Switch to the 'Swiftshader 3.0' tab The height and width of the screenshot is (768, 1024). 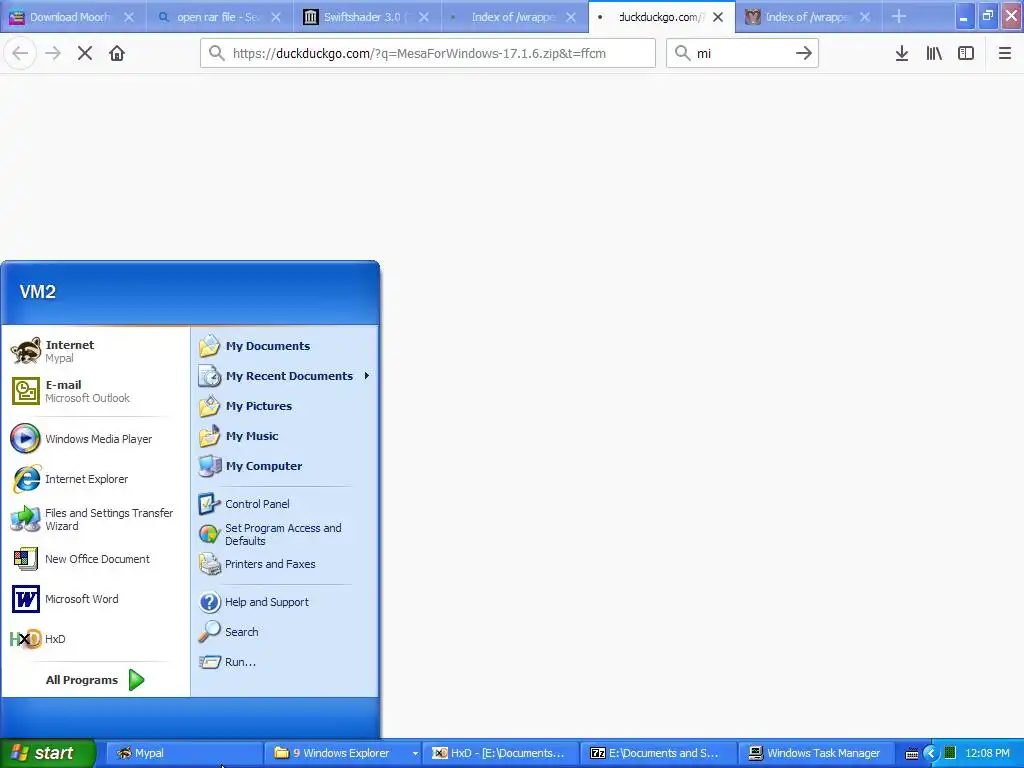(367, 17)
